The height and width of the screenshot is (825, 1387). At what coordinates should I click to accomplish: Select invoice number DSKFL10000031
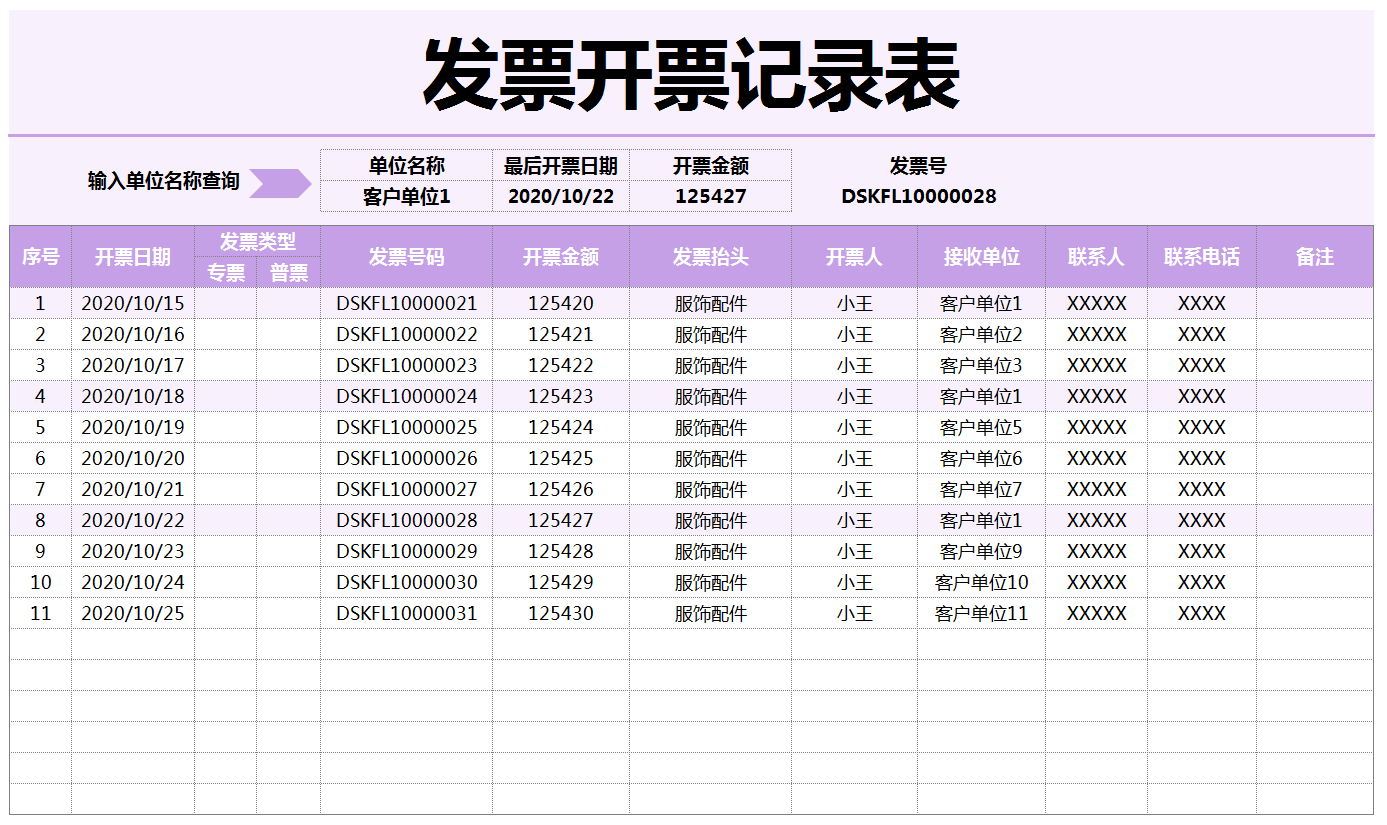point(407,613)
